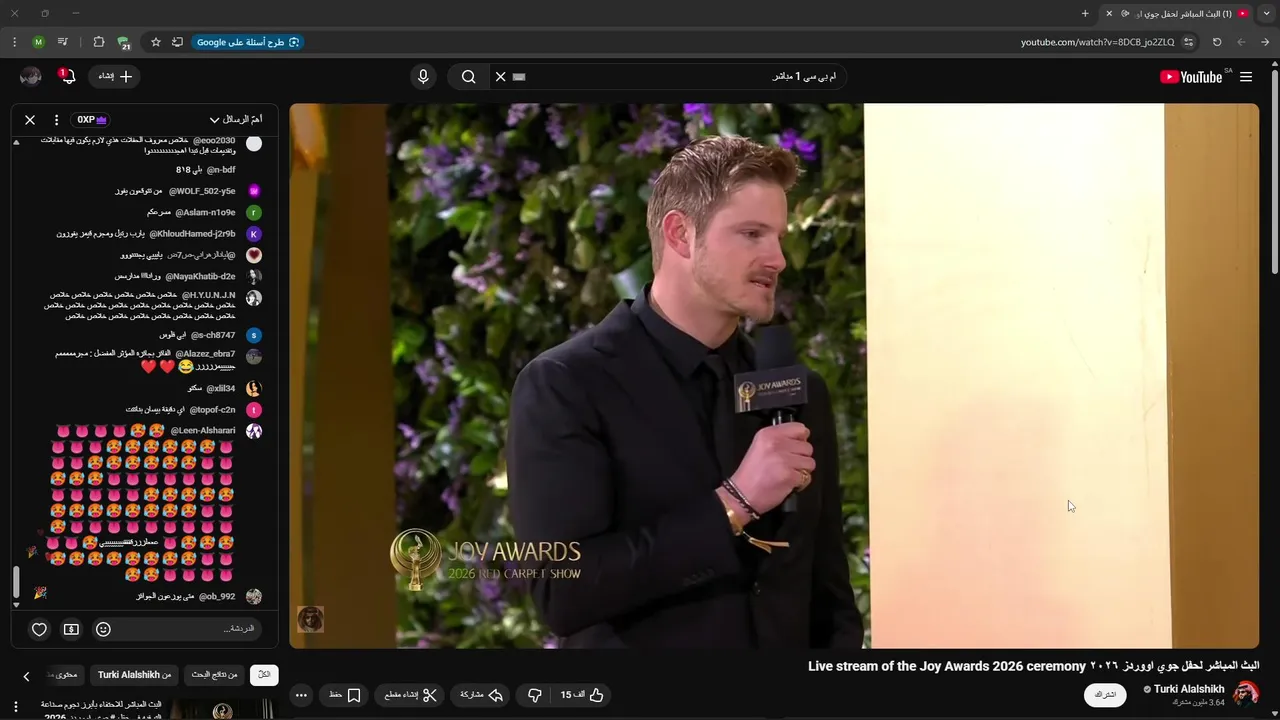1280x720 pixels.
Task: Close the live chat panel
Action: (x=30, y=120)
